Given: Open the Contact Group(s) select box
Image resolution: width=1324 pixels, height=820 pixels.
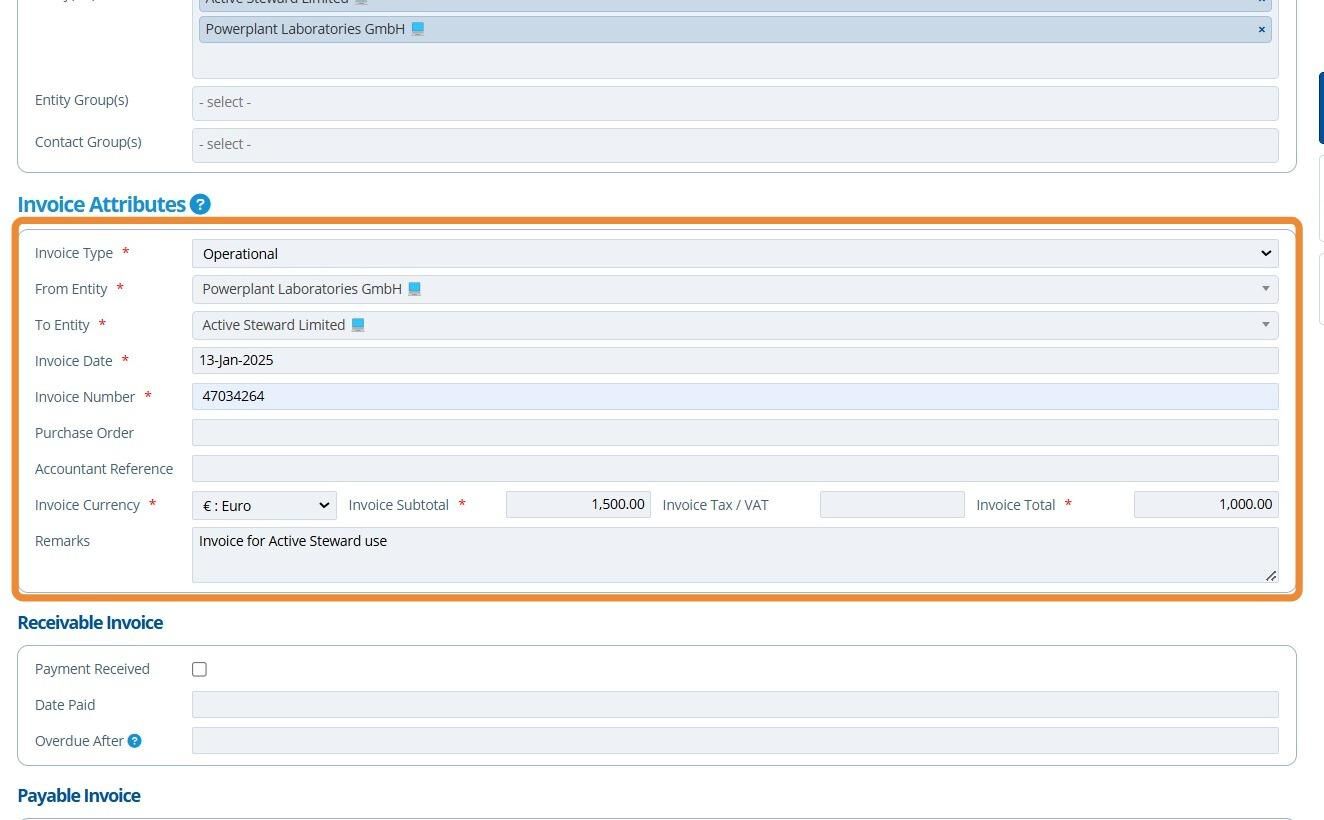Looking at the screenshot, I should click(735, 144).
